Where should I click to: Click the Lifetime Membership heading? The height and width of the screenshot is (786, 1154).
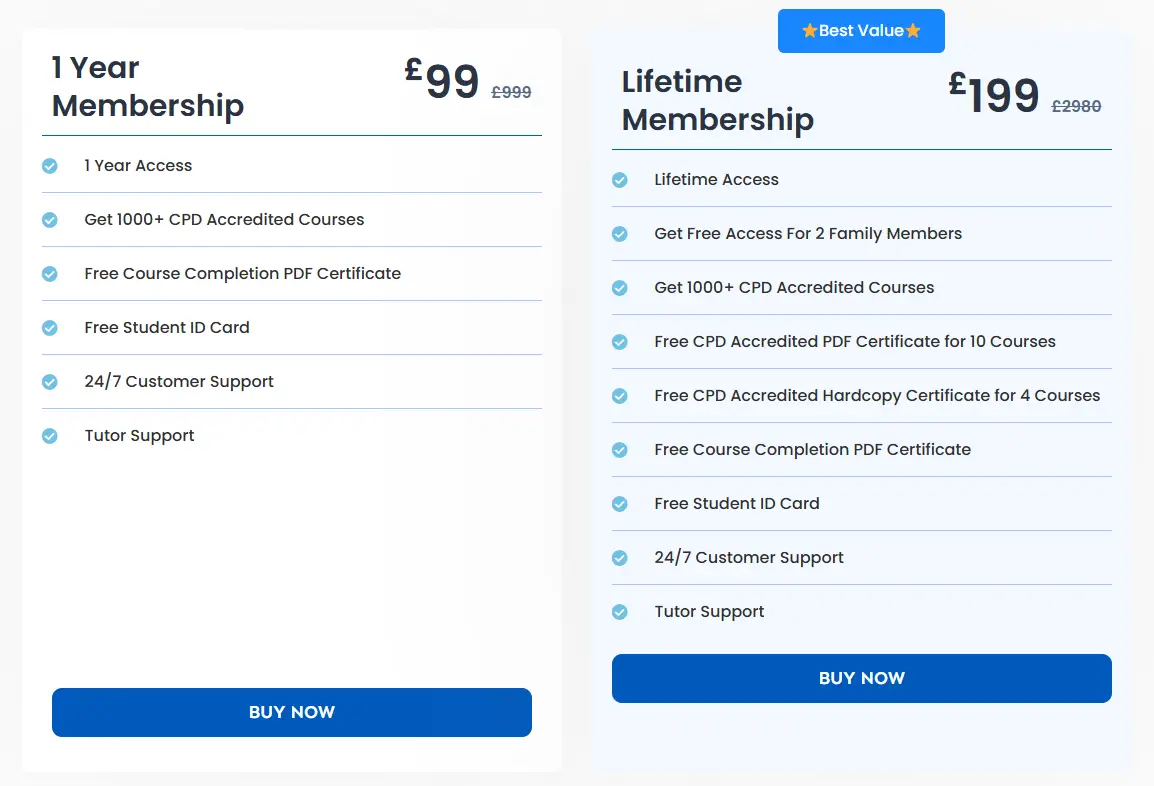[718, 101]
